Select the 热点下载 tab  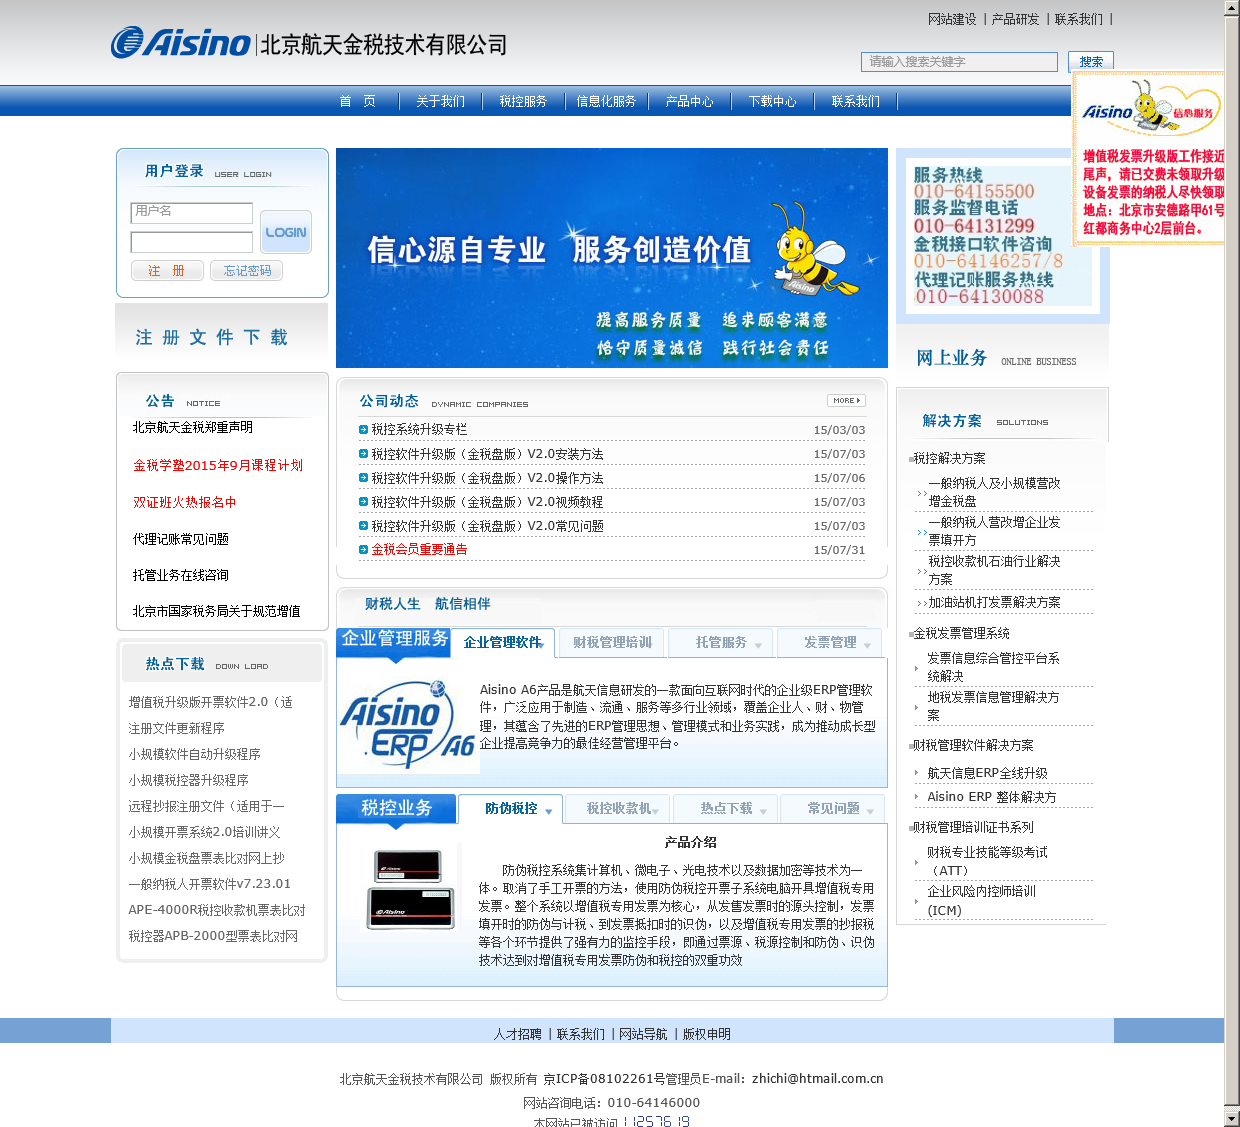(726, 808)
